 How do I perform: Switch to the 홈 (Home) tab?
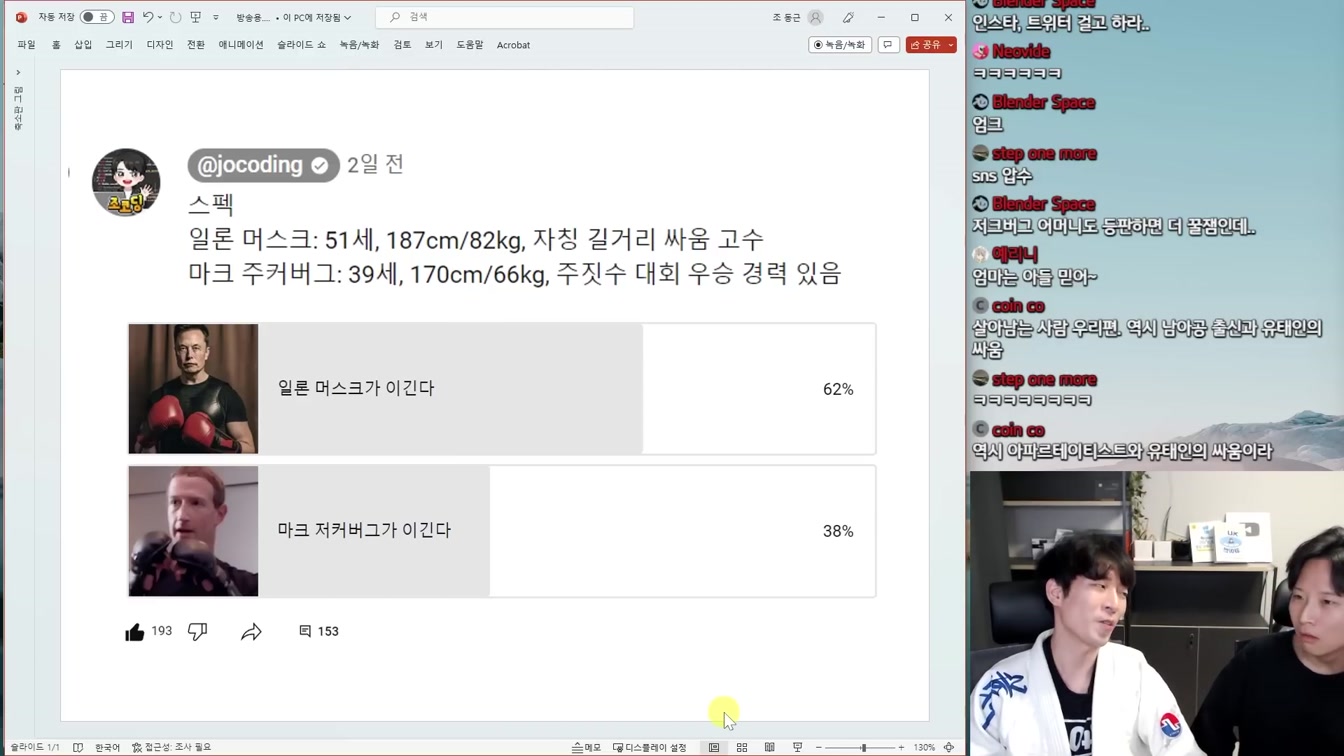[56, 45]
